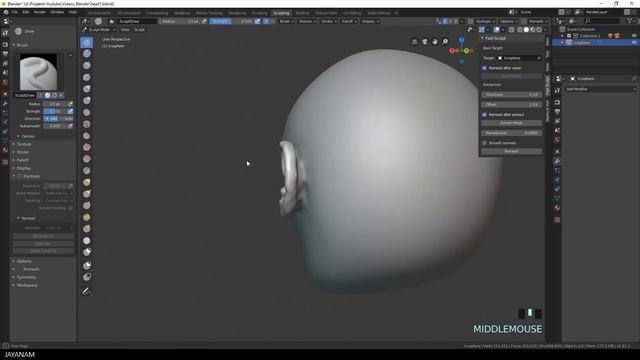Toggle viewport overlays button
The image size is (640, 360).
(x=496, y=30)
